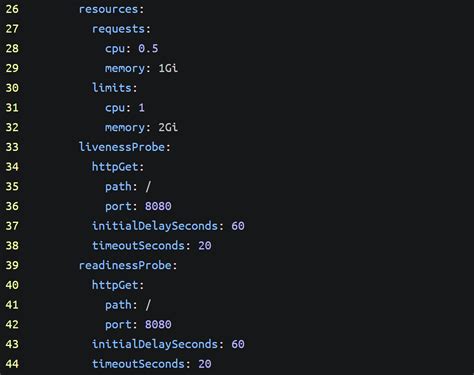Click initialDelaySeconds key on line 43
Image resolution: width=474 pixels, height=375 pixels.
point(155,344)
